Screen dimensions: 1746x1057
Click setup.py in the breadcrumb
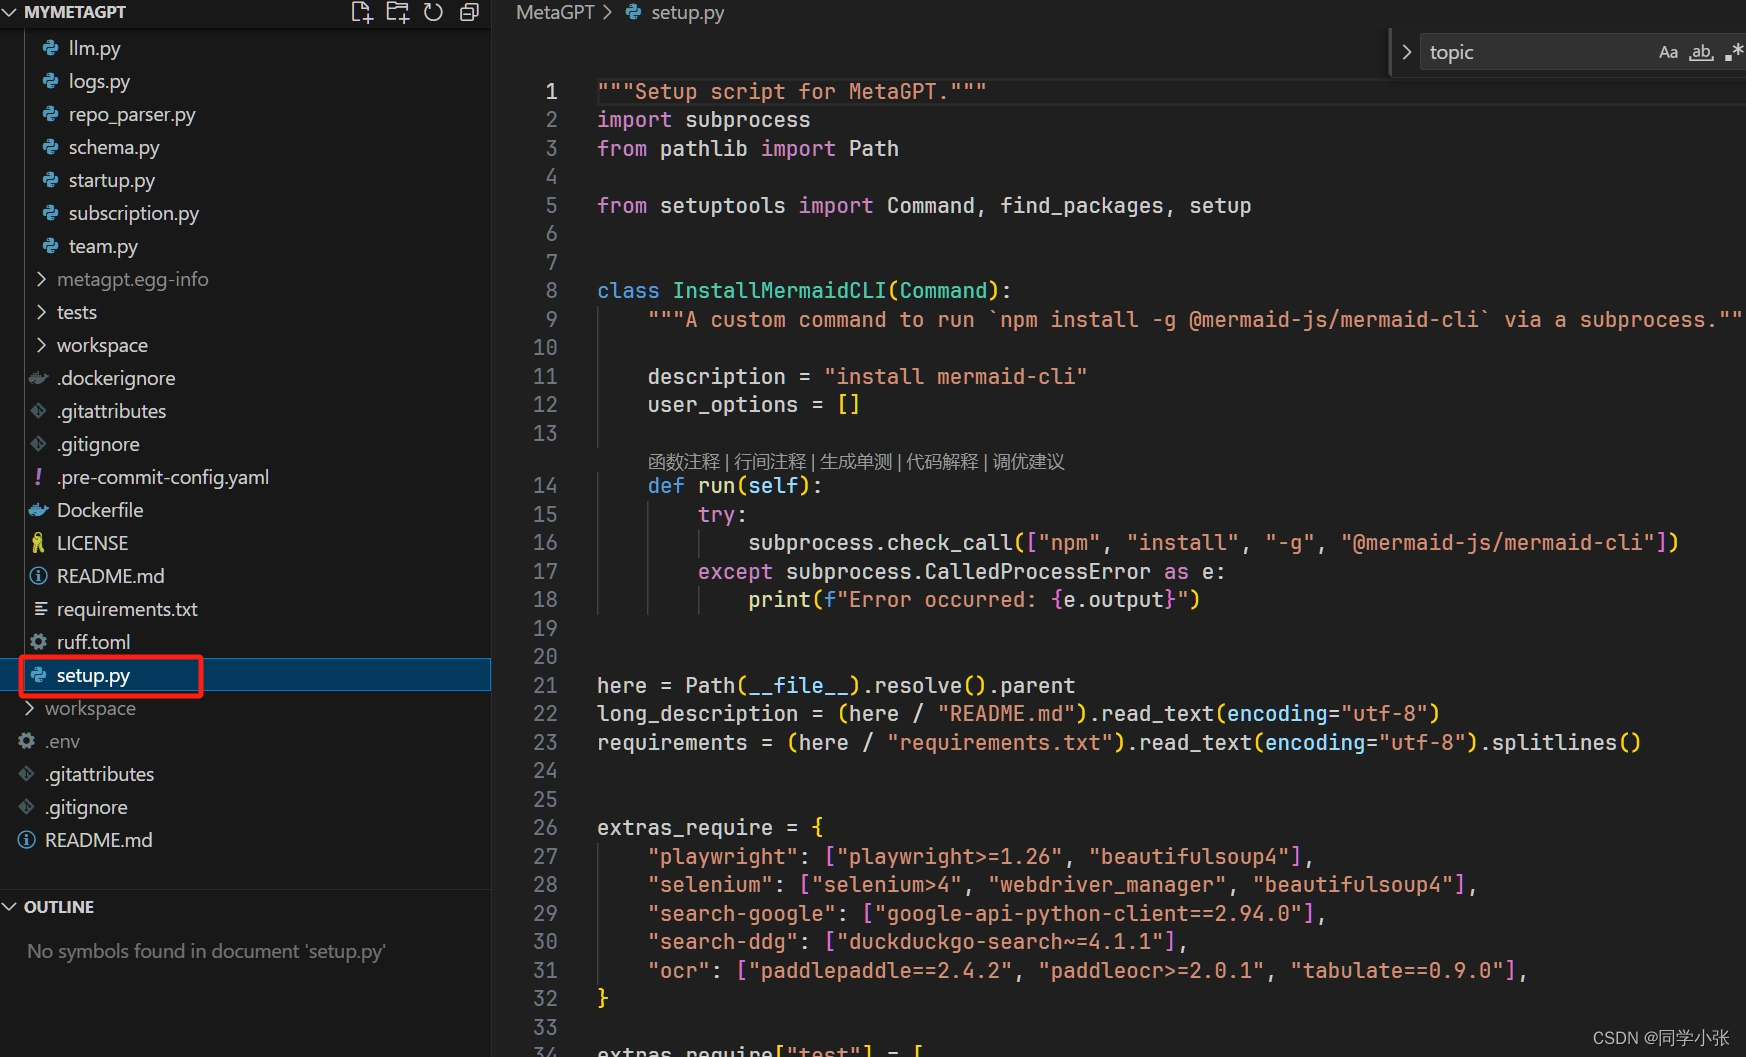(687, 12)
